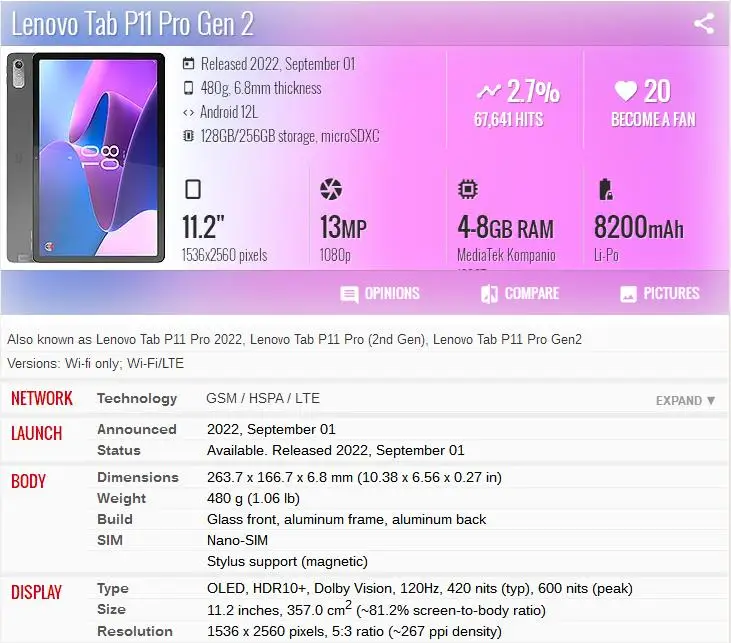Image resolution: width=731 pixels, height=643 pixels.
Task: Click the GSM / HSPA / LTE value
Action: pyautogui.click(x=263, y=398)
